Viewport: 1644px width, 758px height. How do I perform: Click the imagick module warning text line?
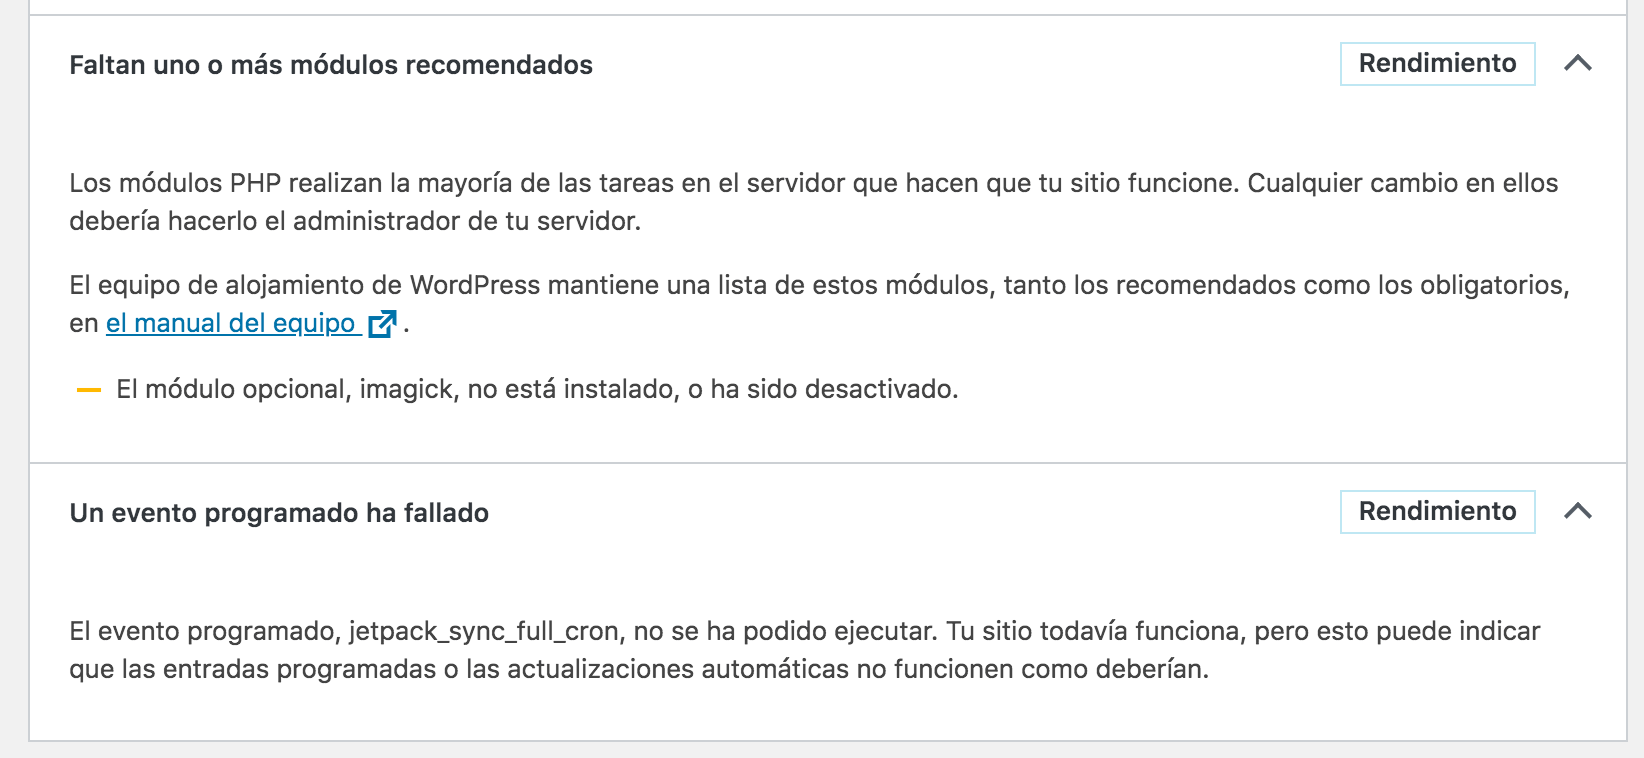pos(537,389)
